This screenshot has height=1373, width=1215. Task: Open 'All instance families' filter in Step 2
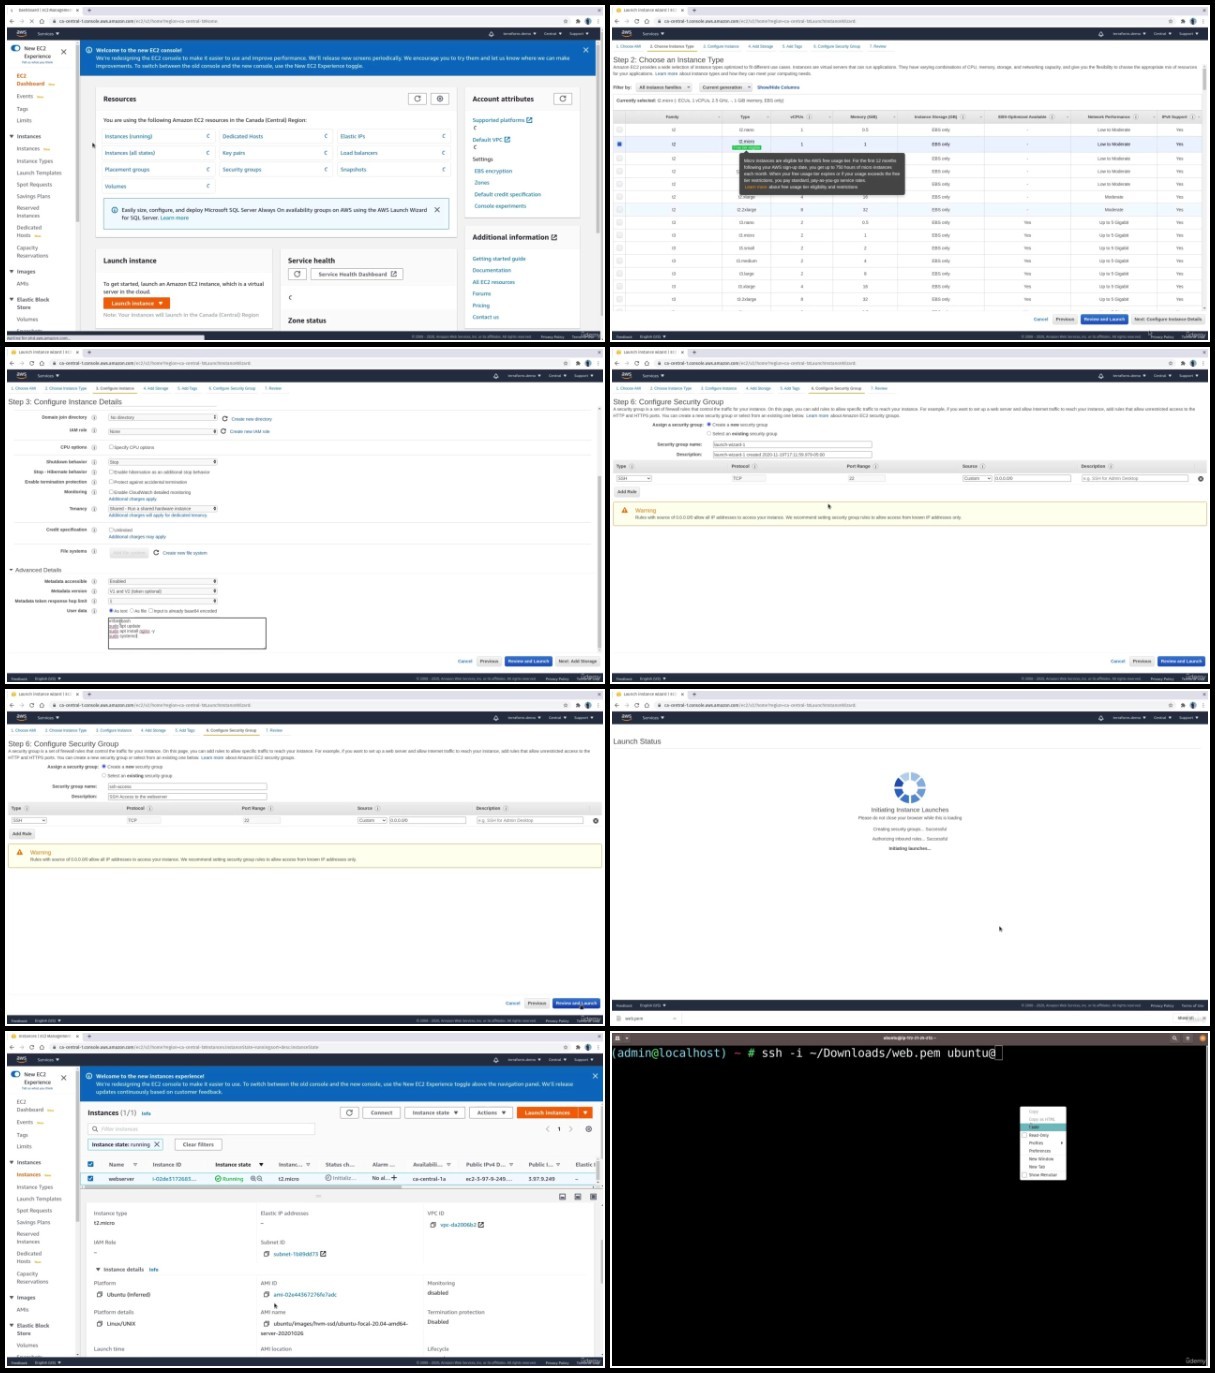[664, 87]
